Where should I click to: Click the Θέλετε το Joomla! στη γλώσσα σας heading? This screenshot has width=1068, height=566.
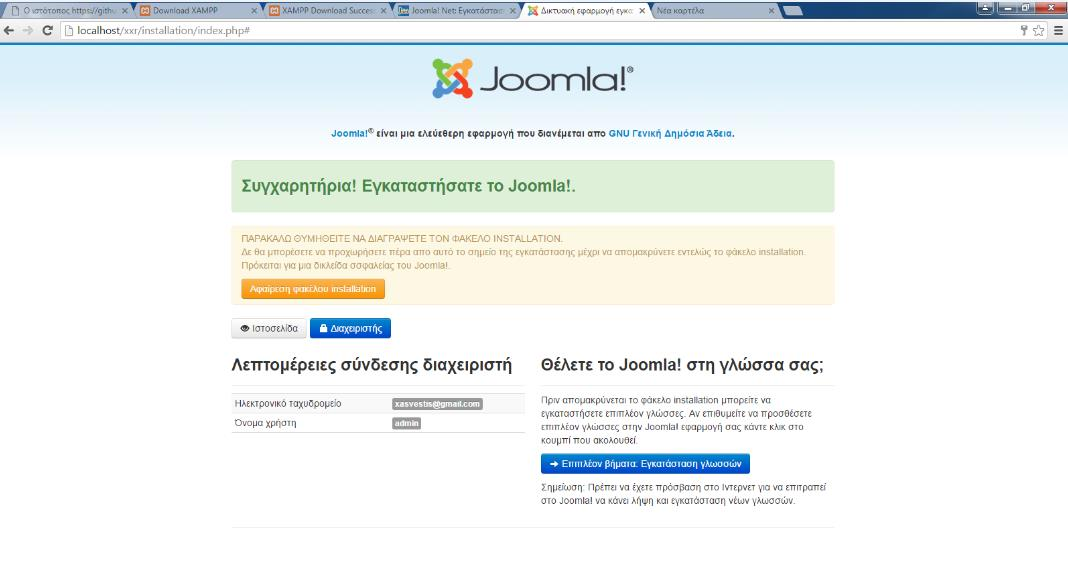point(682,364)
